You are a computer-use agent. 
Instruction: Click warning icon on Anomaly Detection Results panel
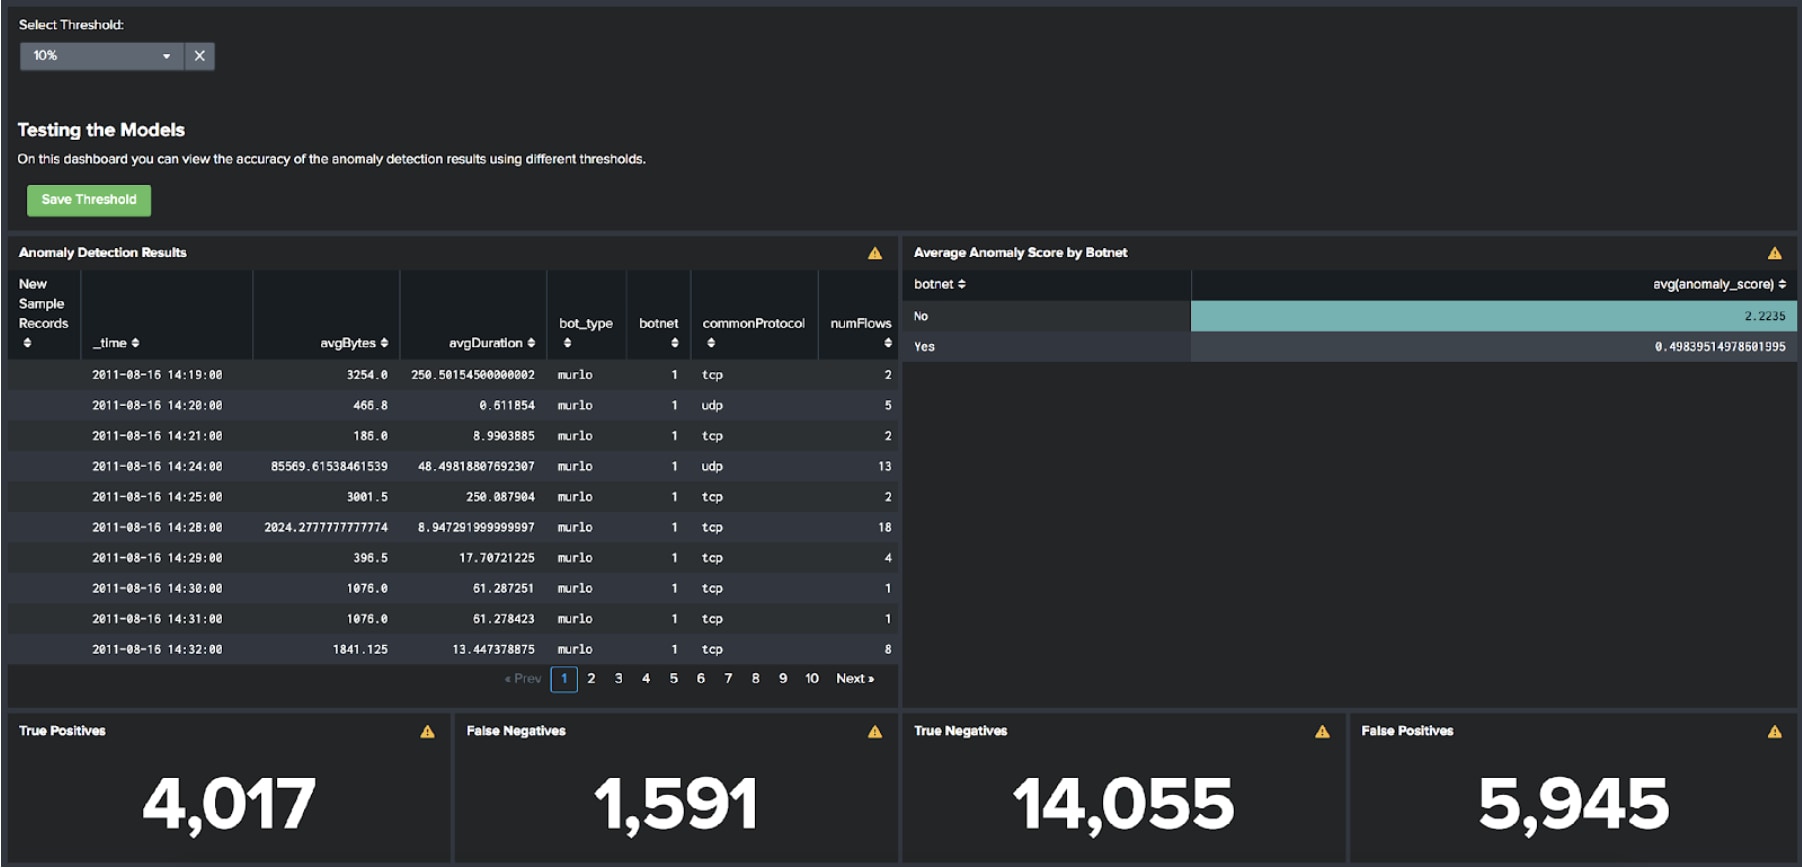click(x=875, y=253)
